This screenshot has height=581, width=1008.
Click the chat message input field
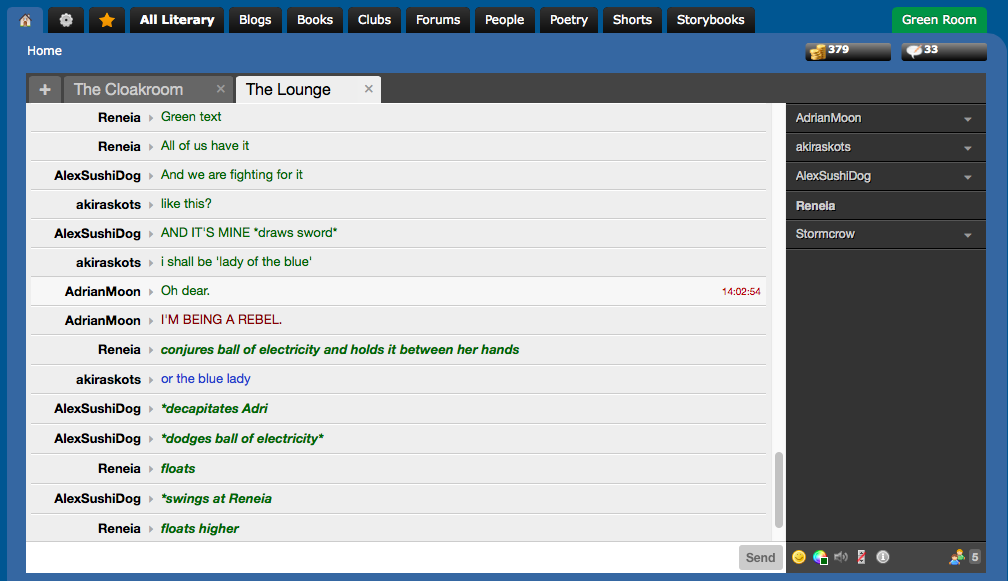coord(382,557)
